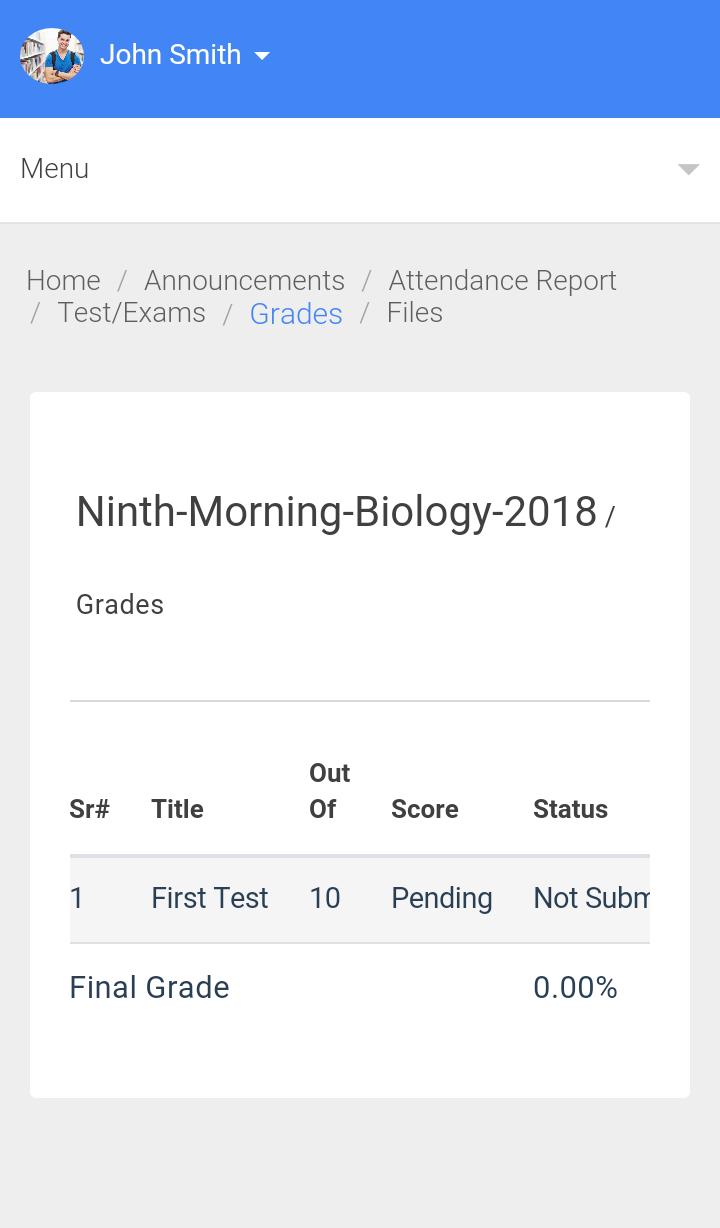Click the John Smith username
Viewport: 720px width, 1228px height.
(x=170, y=55)
